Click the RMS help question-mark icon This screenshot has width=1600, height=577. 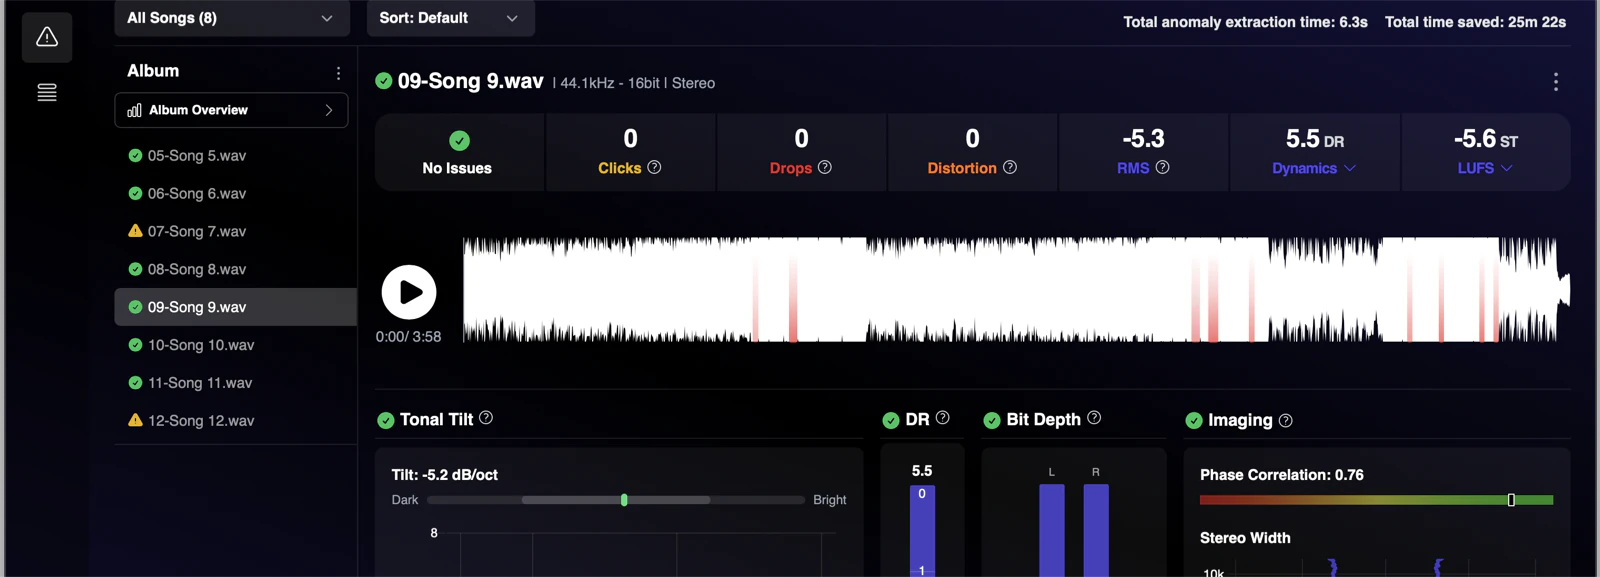click(1162, 167)
